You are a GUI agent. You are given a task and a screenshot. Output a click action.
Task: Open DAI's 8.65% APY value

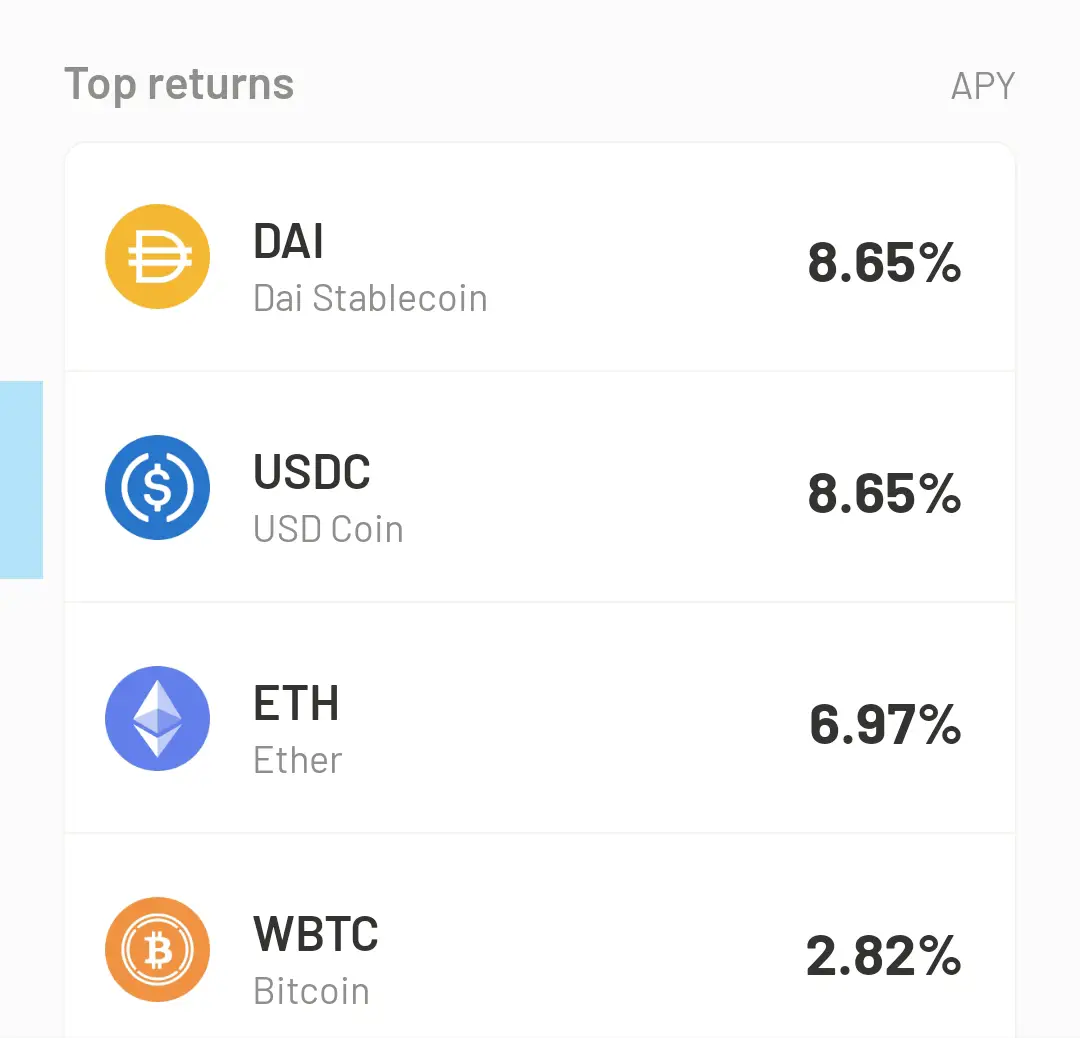tap(884, 262)
